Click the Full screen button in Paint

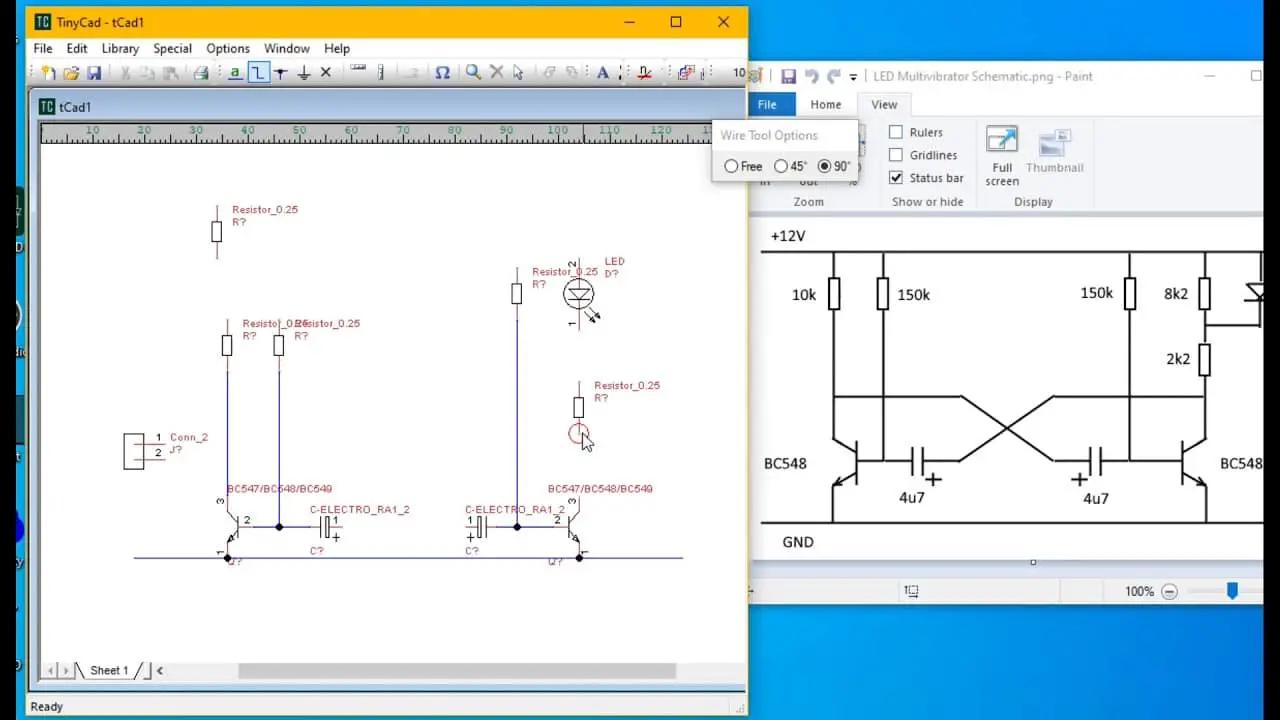(1002, 156)
